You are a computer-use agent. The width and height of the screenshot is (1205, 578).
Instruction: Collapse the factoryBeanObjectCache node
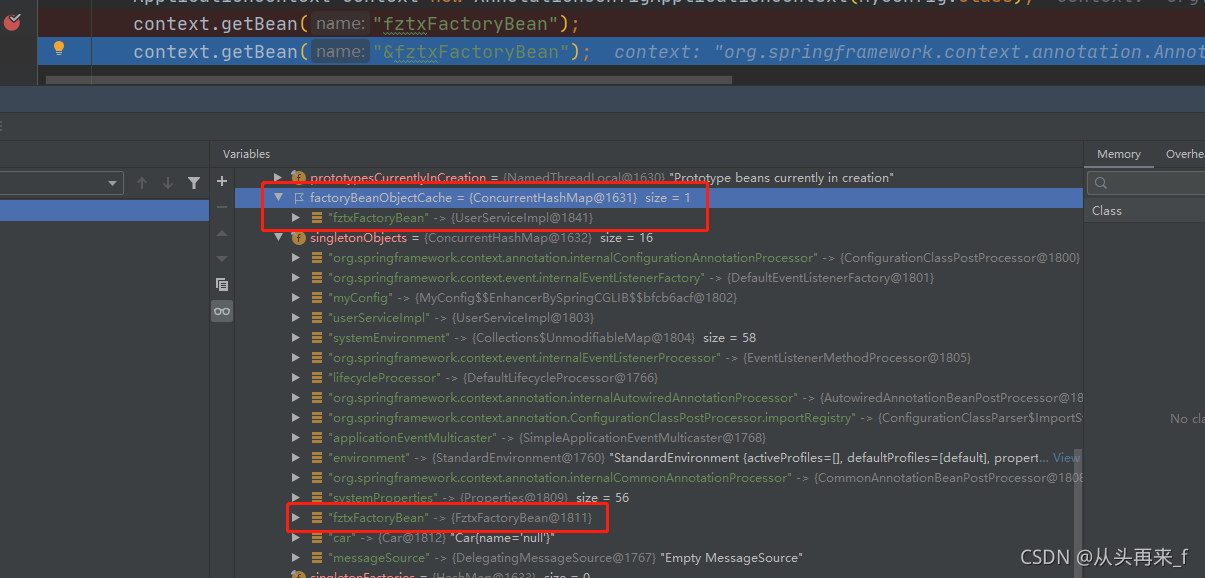click(x=279, y=198)
